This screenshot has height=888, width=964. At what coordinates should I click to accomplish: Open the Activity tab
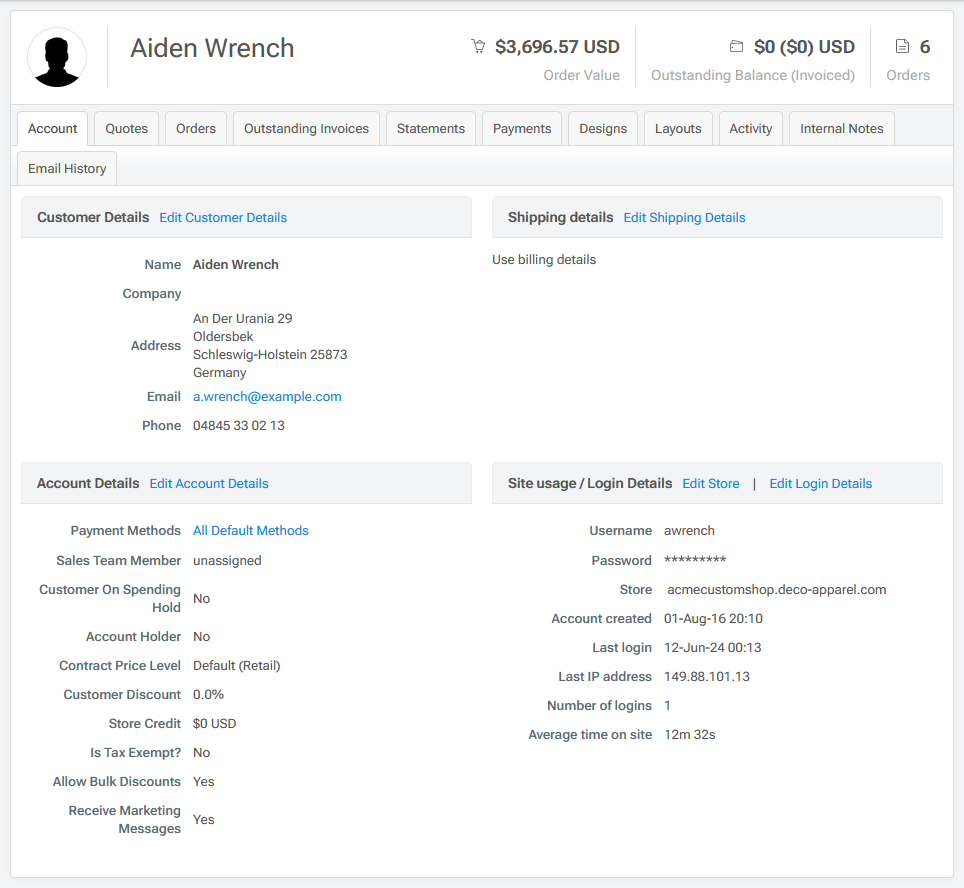pos(750,128)
